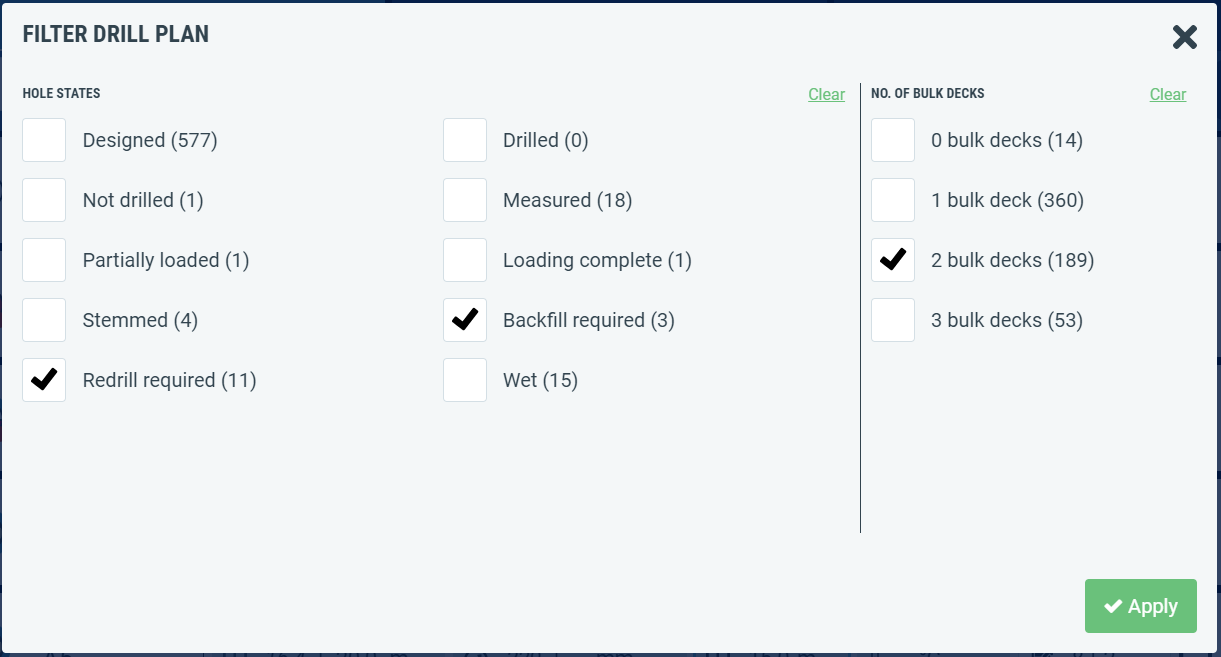Tick the Loading complete (1) checkbox
The image size is (1221, 657).
coord(465,260)
